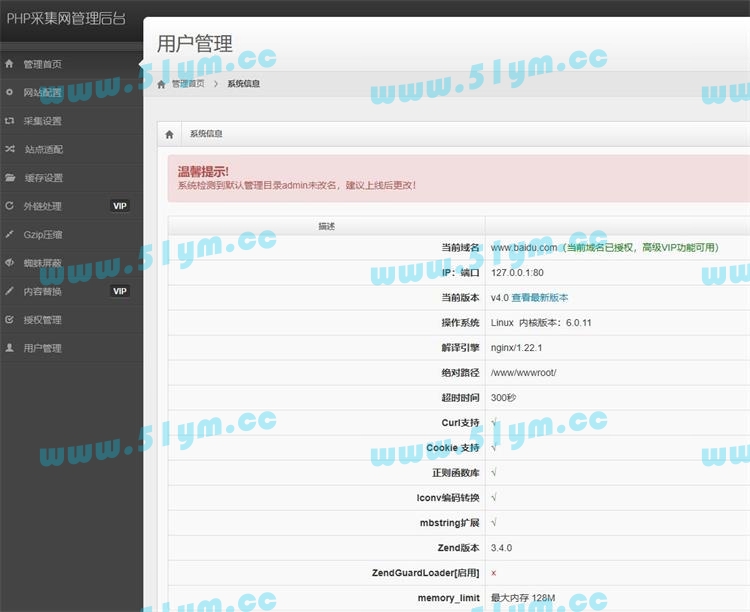Click the Curl支持 row label
The image size is (750, 612).
pos(460,423)
